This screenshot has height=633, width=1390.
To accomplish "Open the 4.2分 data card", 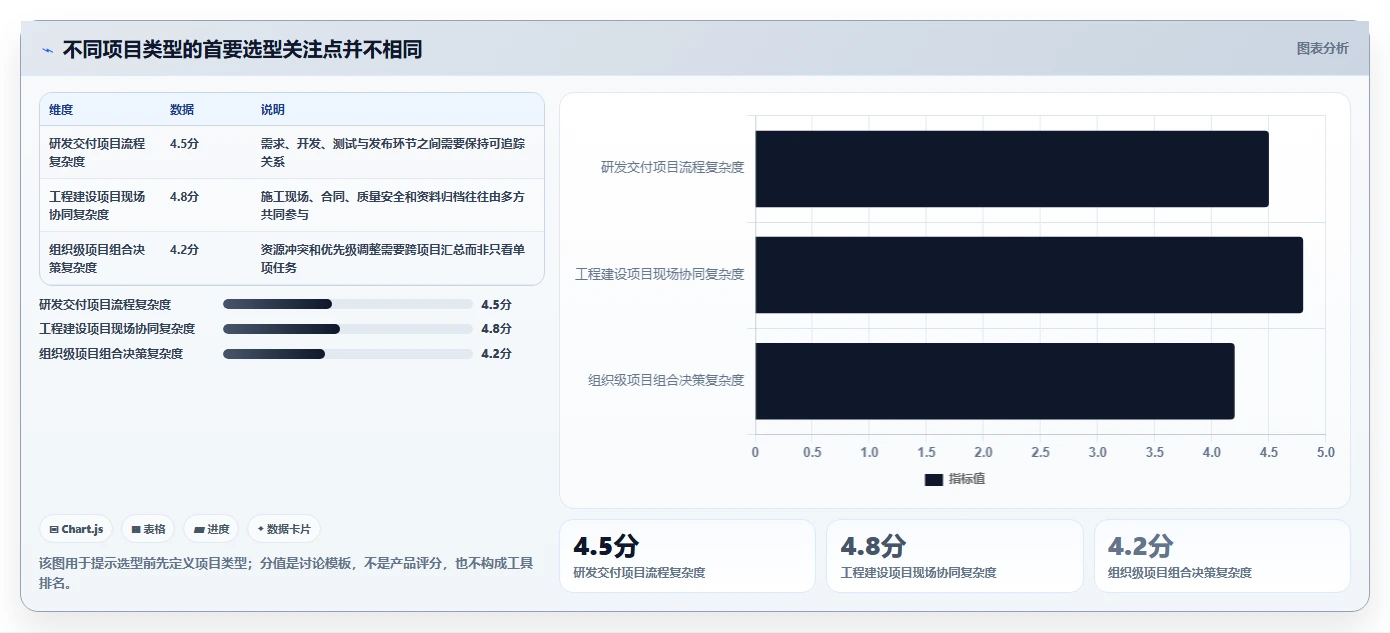I will [1222, 556].
